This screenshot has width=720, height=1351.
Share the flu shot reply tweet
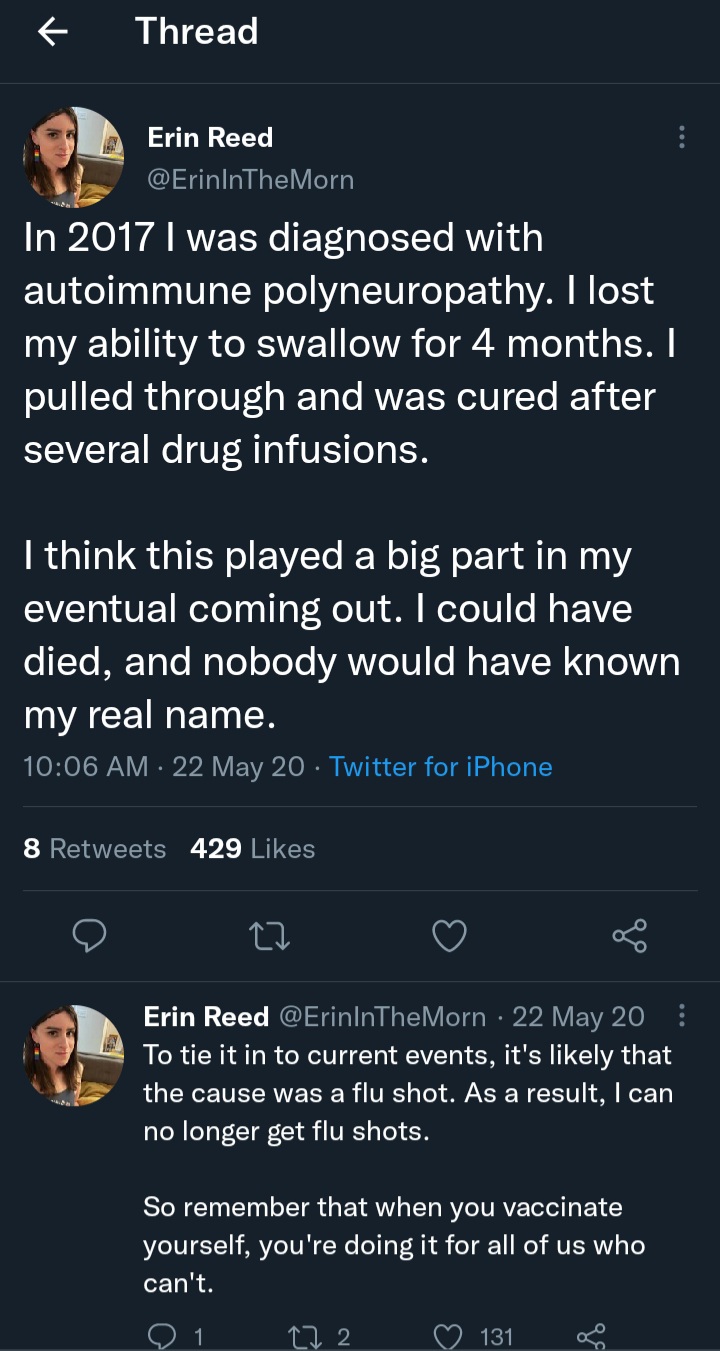click(x=591, y=1337)
